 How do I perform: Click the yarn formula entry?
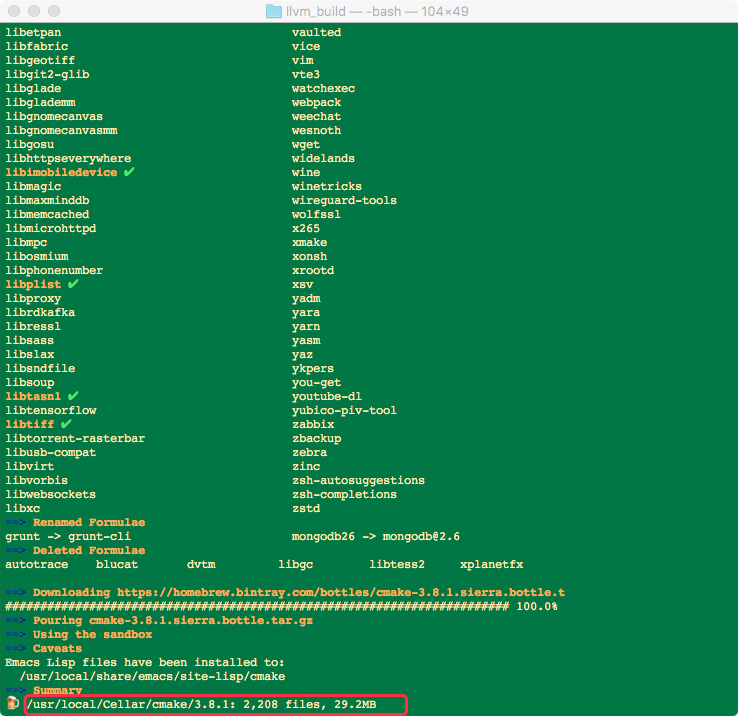306,326
